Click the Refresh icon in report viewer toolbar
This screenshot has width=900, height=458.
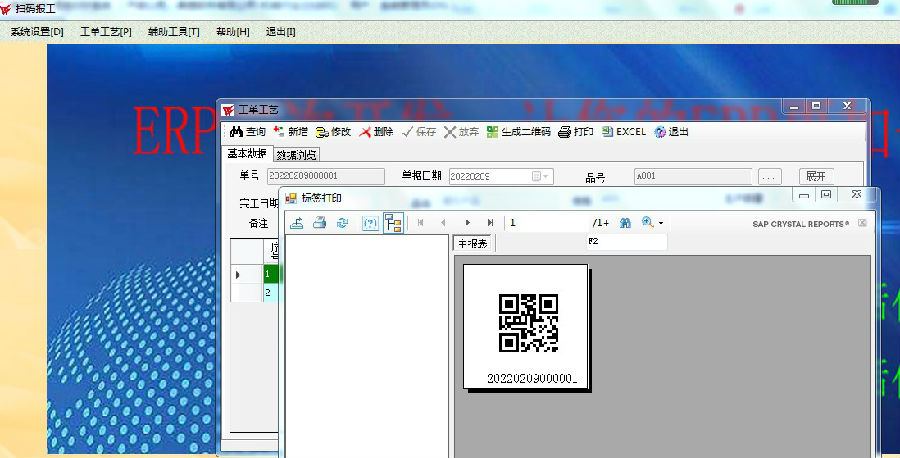[x=343, y=223]
